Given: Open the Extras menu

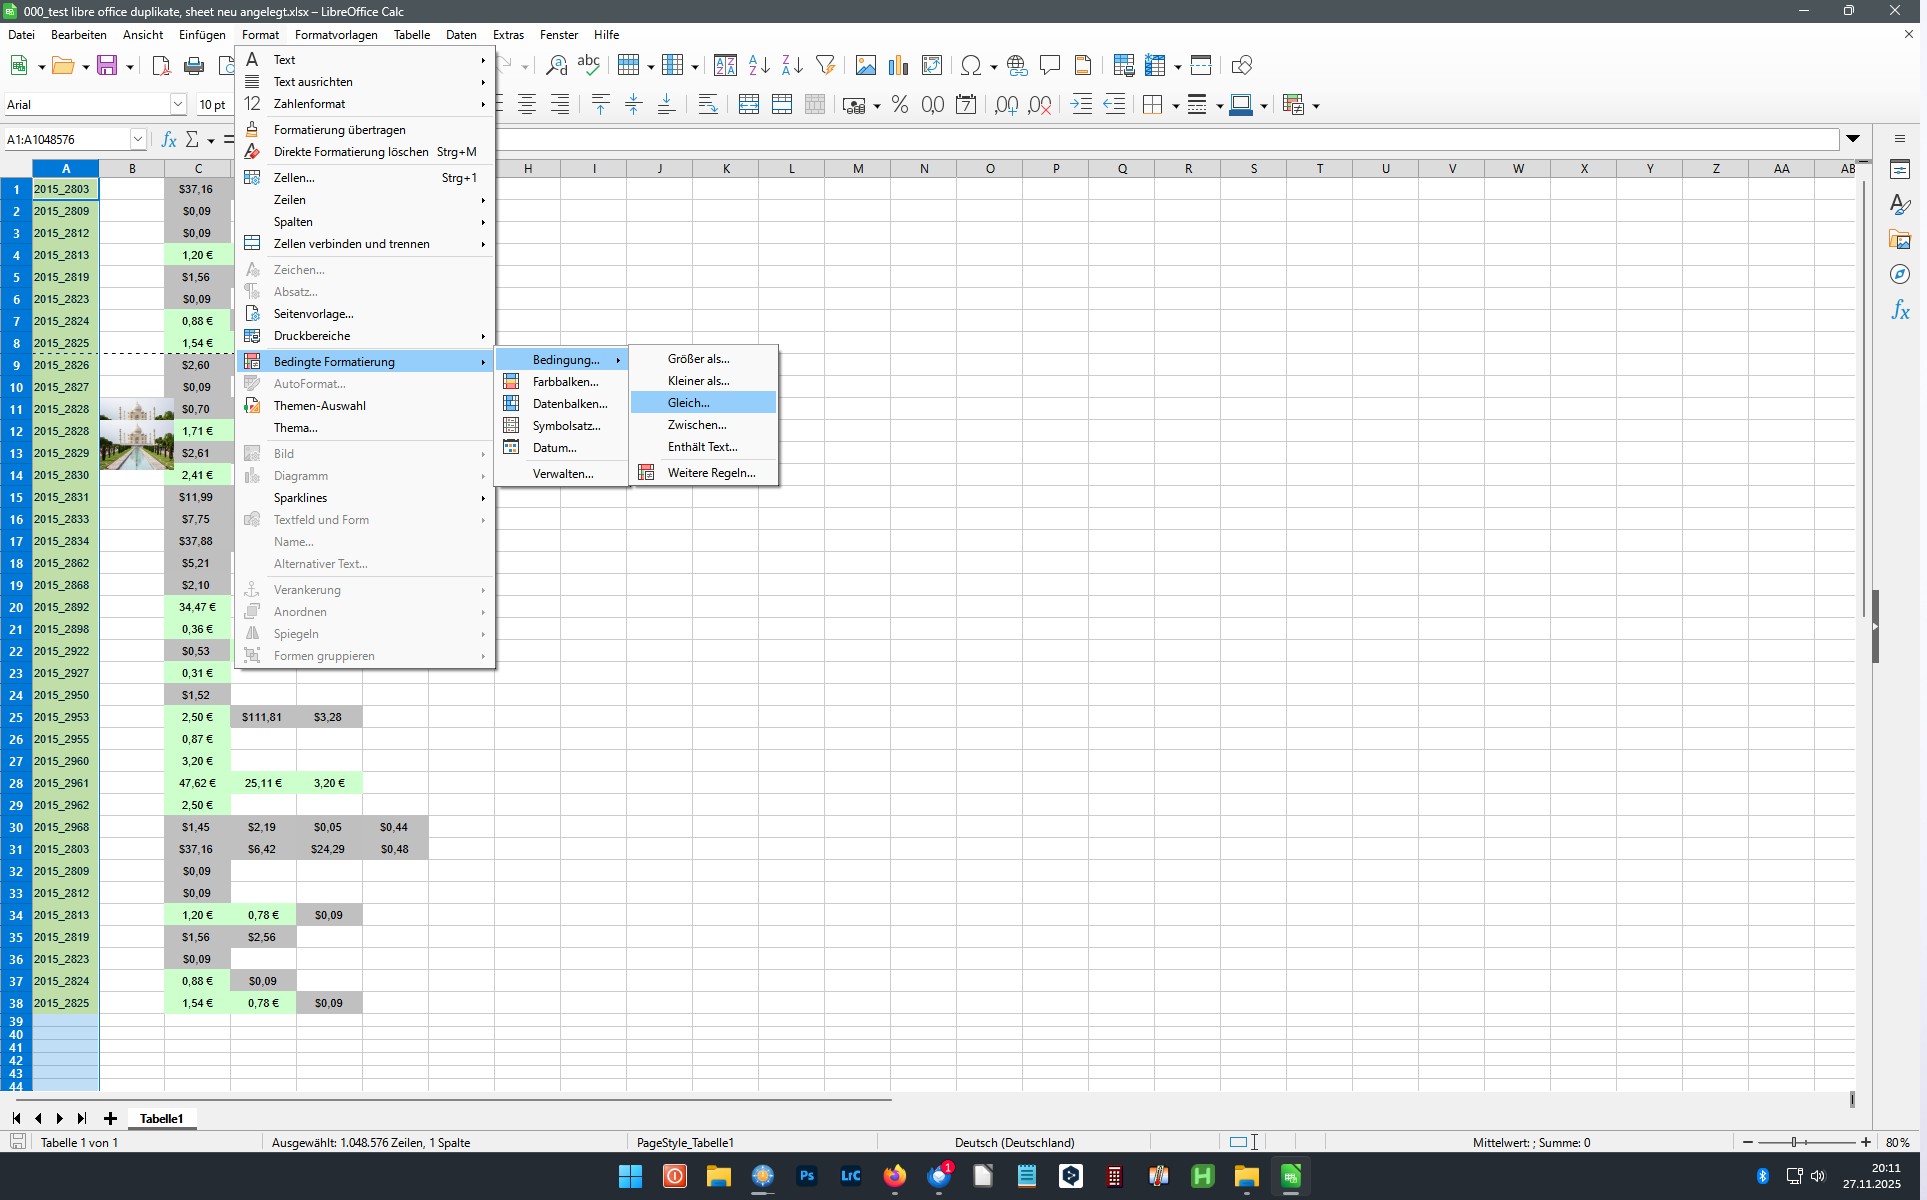Looking at the screenshot, I should (x=508, y=34).
